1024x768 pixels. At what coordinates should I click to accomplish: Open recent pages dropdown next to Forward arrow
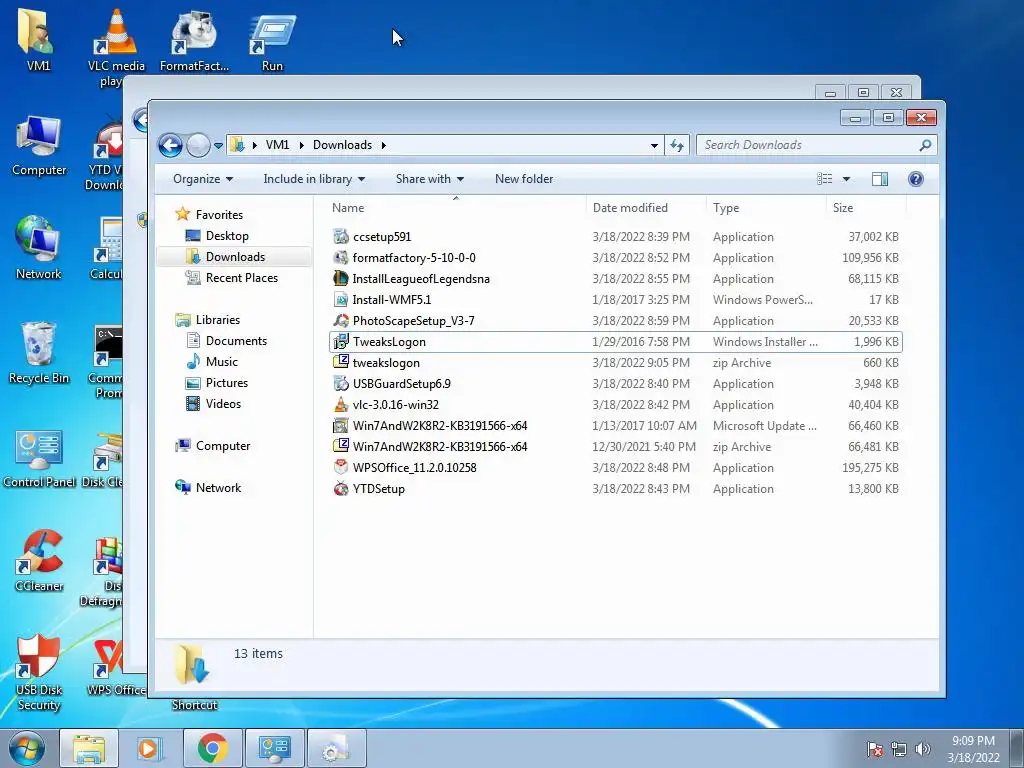(218, 146)
